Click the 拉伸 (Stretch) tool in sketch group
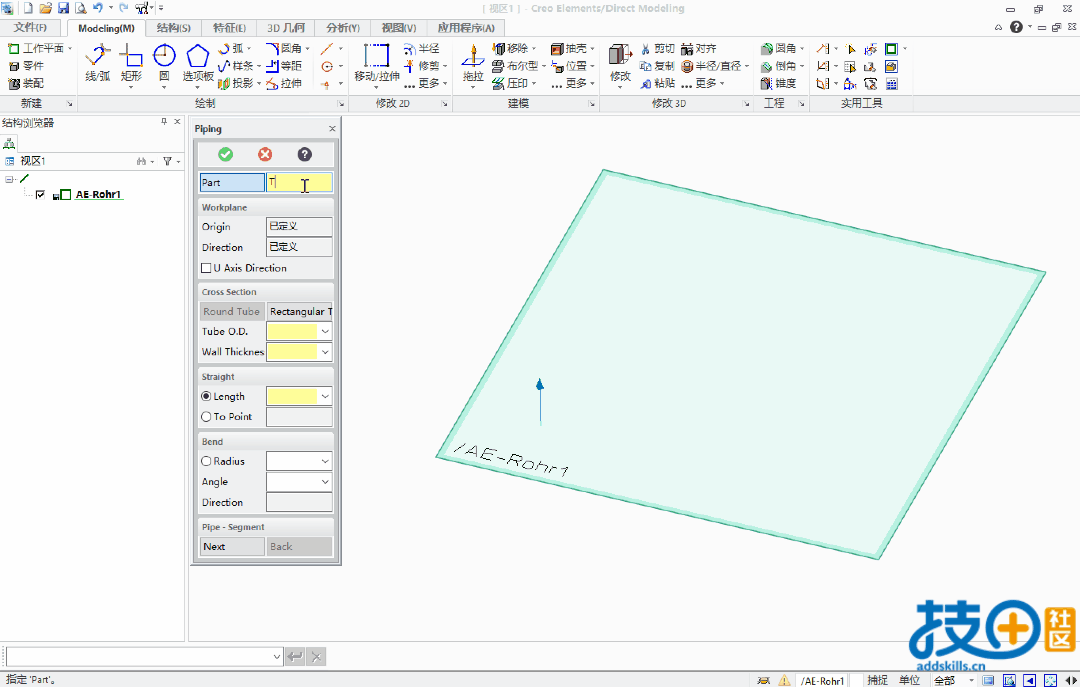1080x687 pixels. [x=284, y=83]
